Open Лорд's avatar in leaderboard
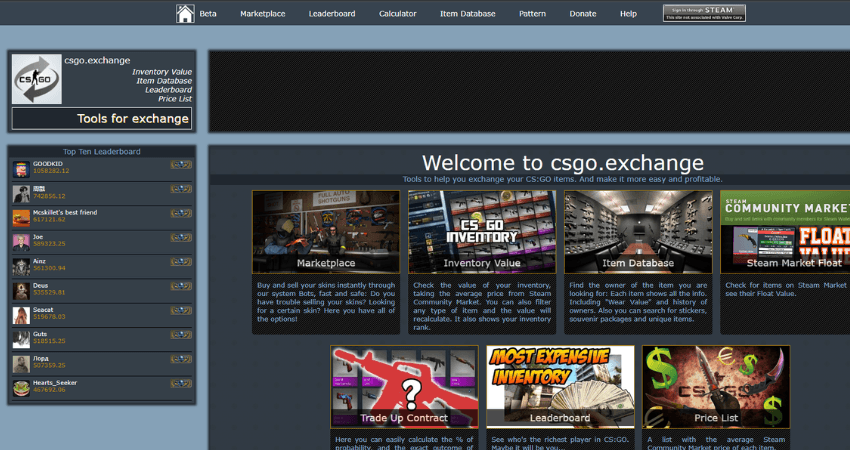 click(x=21, y=364)
